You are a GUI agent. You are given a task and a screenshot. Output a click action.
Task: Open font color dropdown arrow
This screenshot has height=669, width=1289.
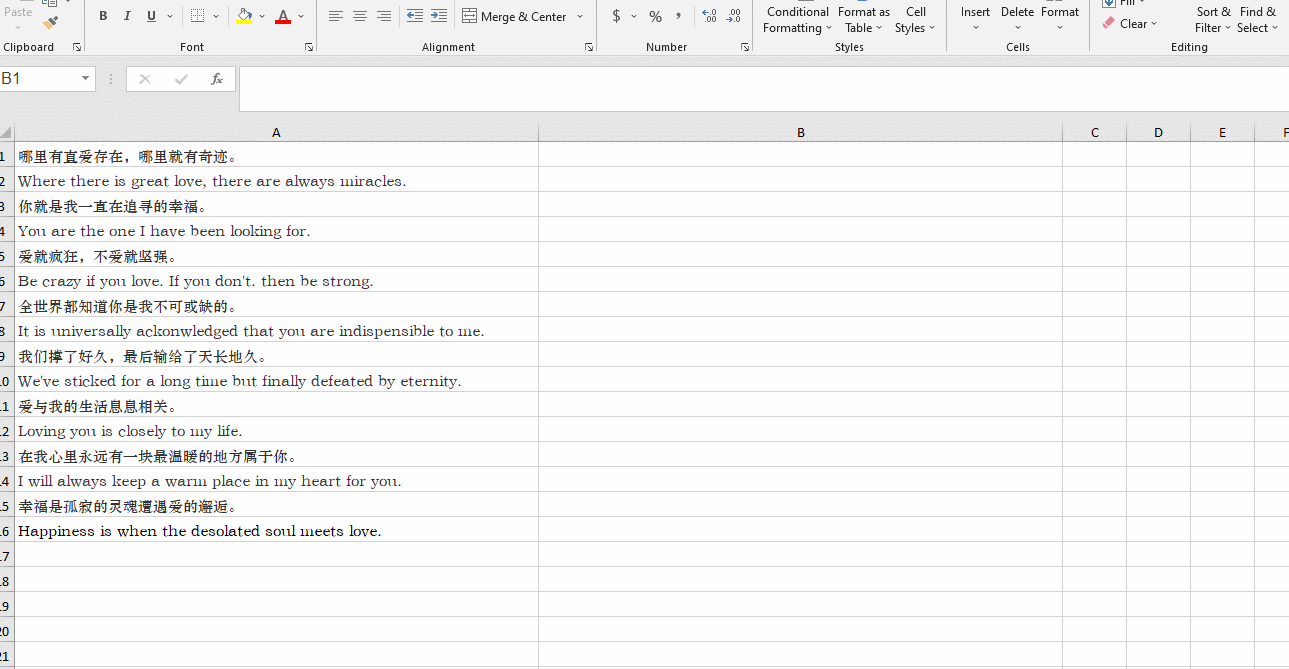coord(301,16)
